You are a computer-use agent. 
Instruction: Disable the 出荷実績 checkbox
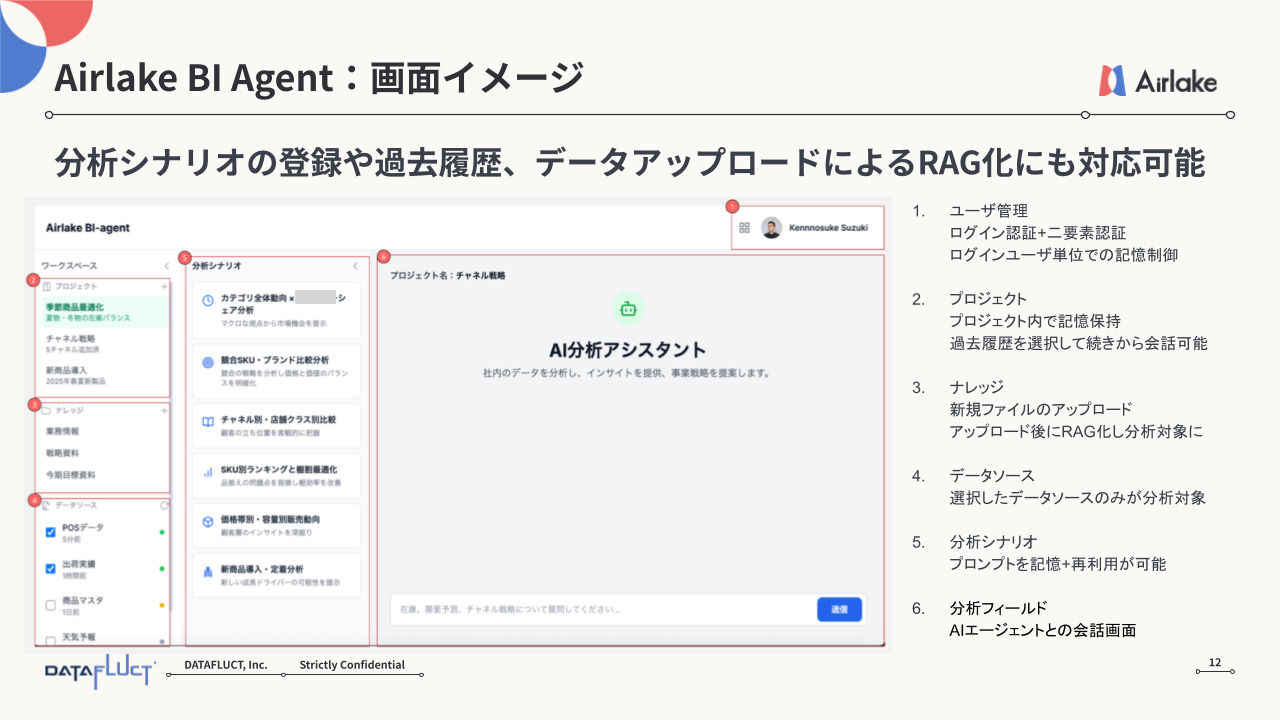[x=50, y=568]
